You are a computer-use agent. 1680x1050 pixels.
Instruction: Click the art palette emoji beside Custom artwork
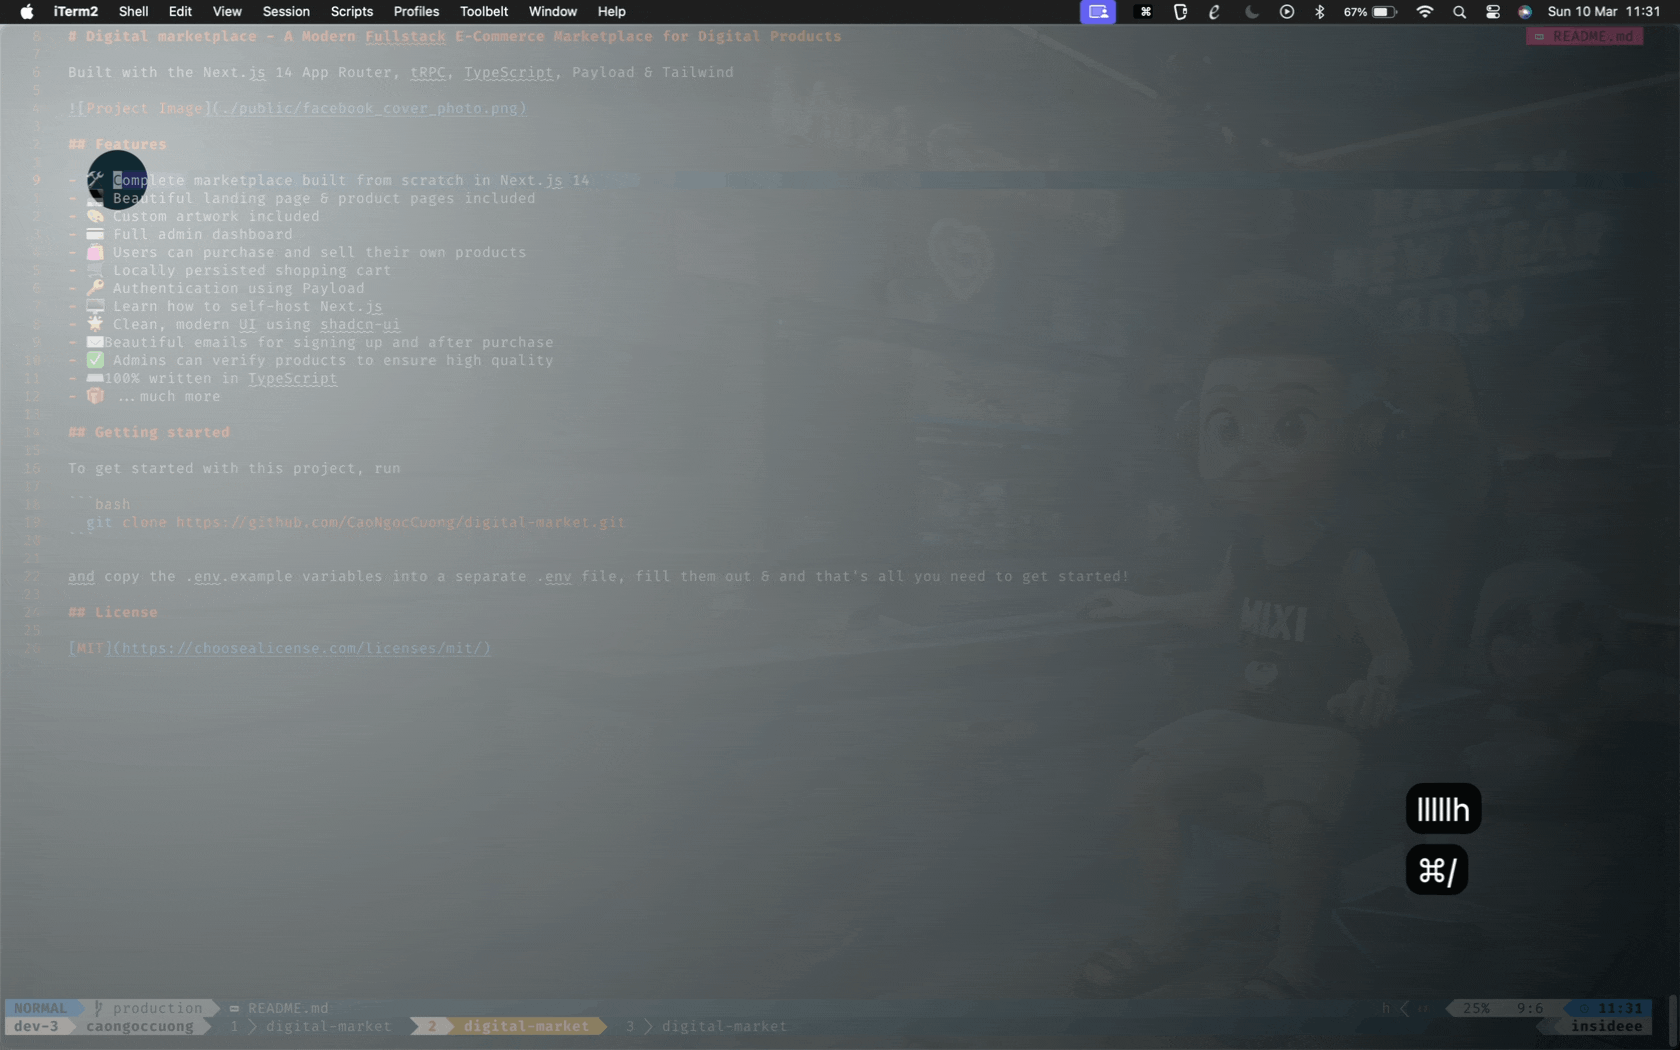tap(95, 216)
